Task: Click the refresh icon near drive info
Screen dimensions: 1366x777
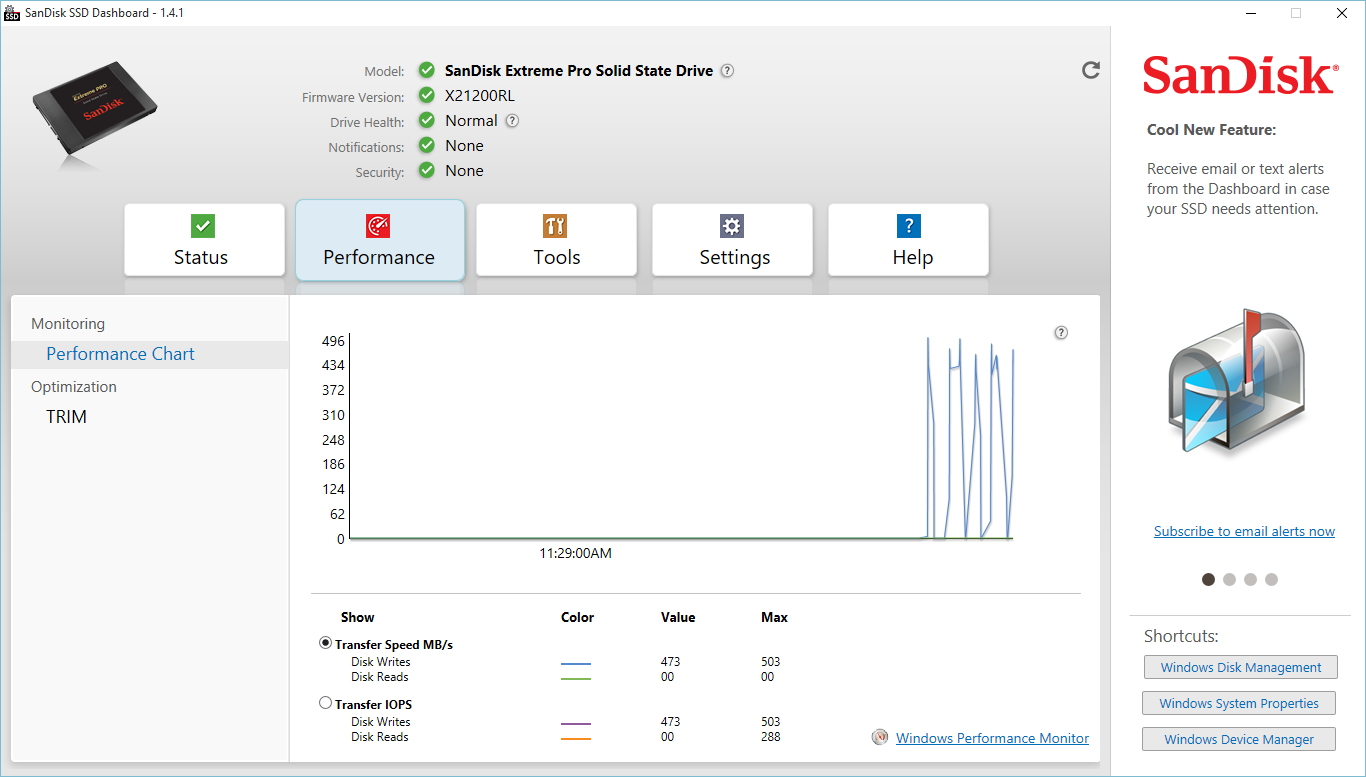Action: coord(1091,70)
